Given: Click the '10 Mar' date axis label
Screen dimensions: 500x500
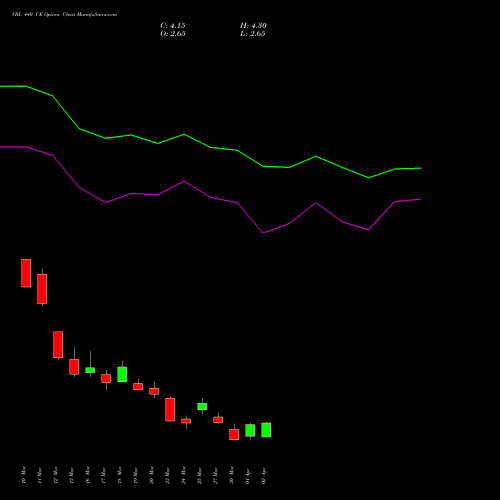Looking at the screenshot, I should pyautogui.click(x=23, y=475).
